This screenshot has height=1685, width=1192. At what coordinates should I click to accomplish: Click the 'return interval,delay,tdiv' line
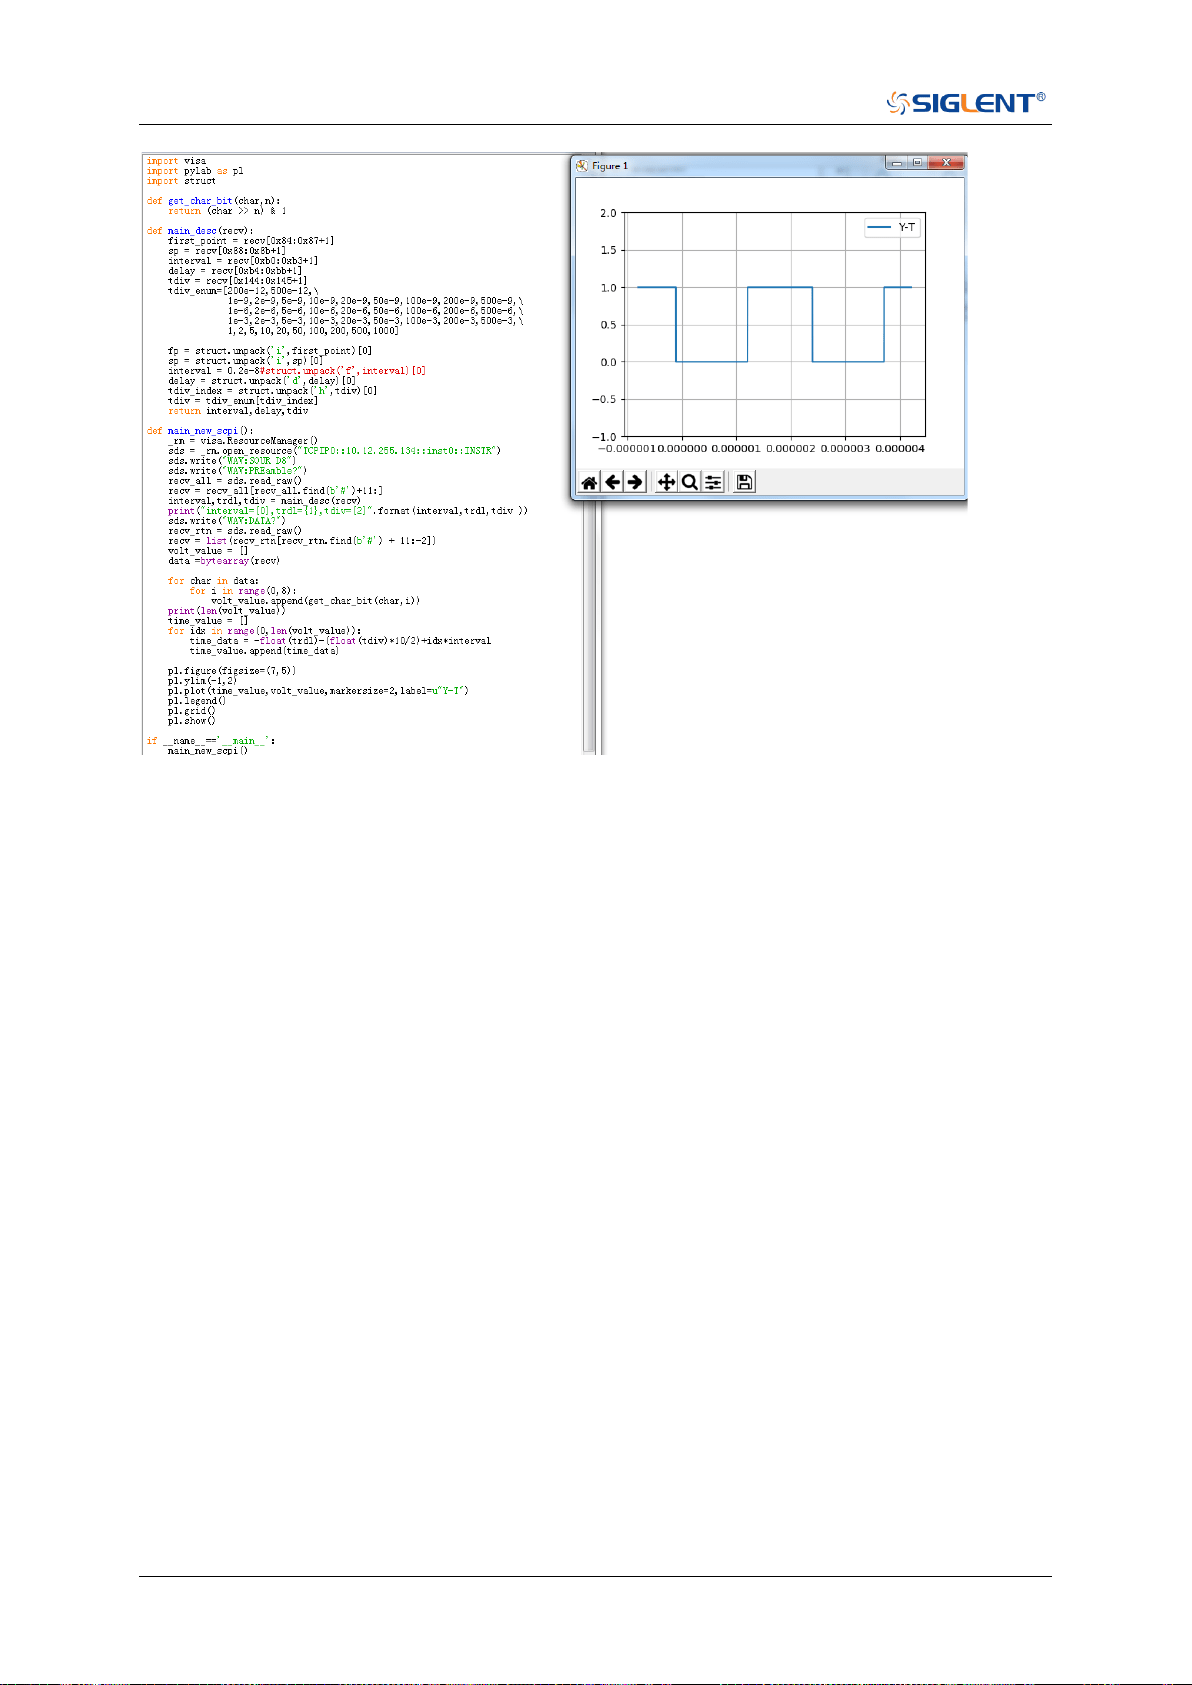coord(238,411)
